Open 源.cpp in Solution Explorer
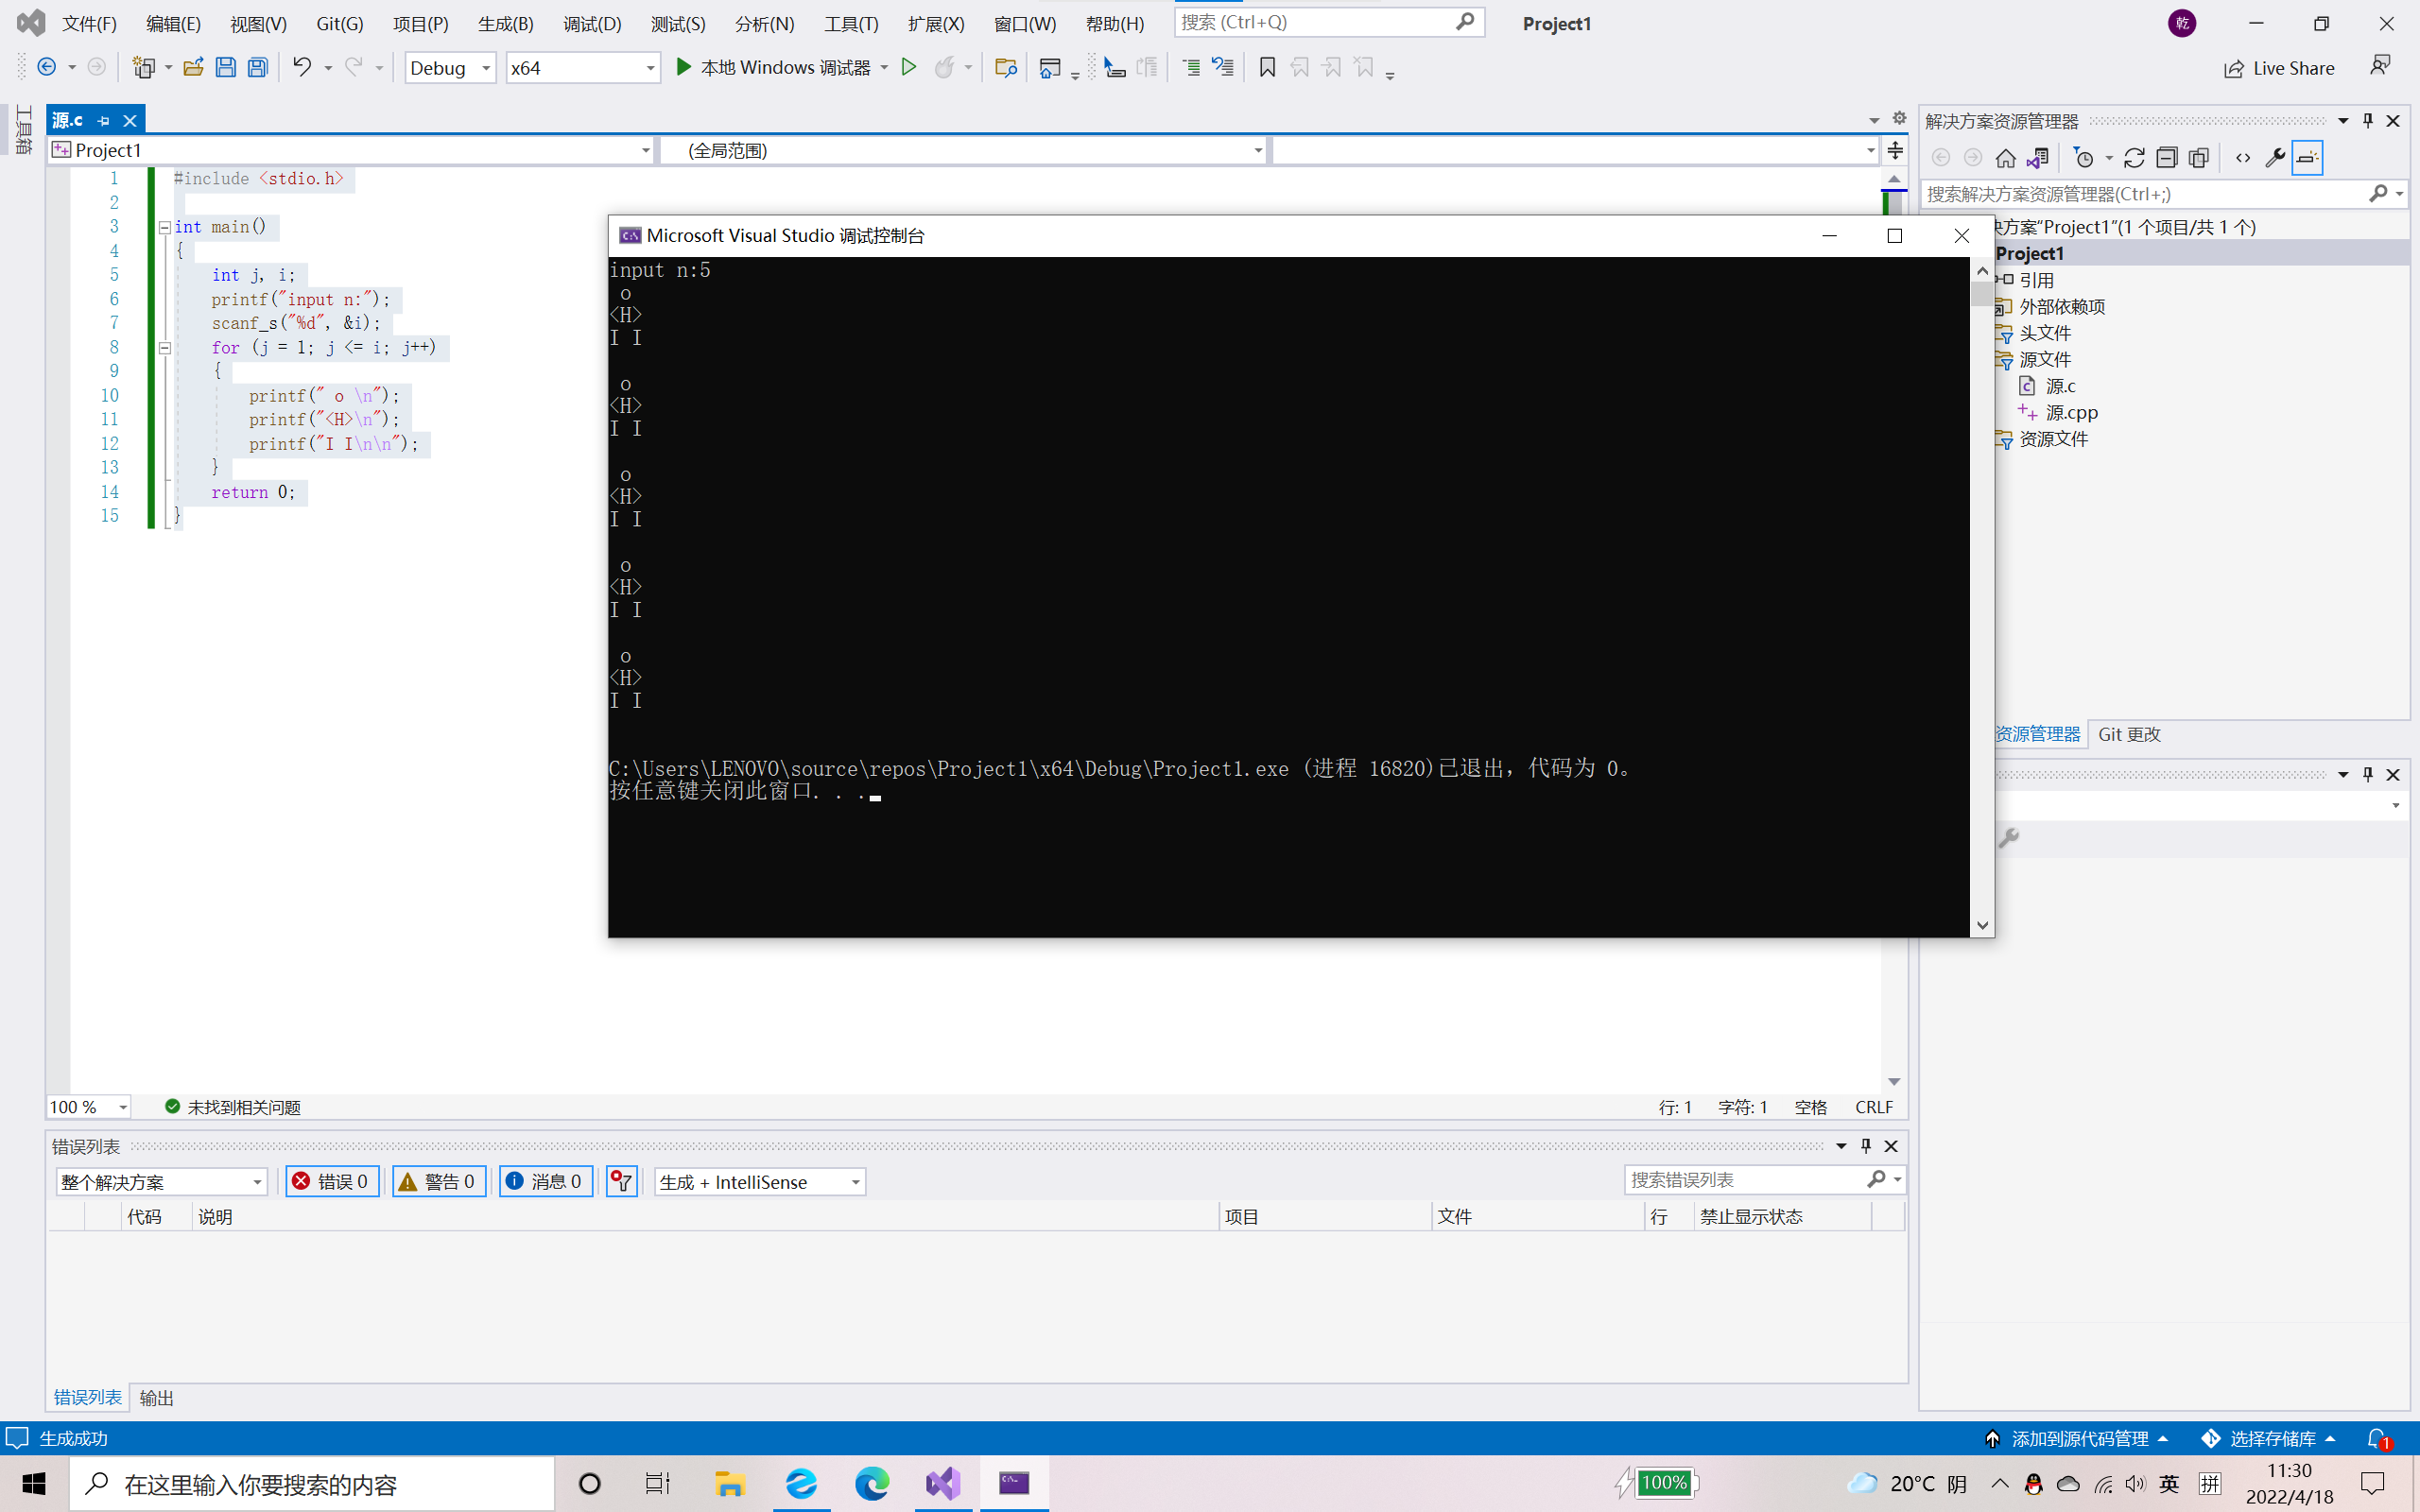The width and height of the screenshot is (2420, 1512). pyautogui.click(x=2071, y=412)
